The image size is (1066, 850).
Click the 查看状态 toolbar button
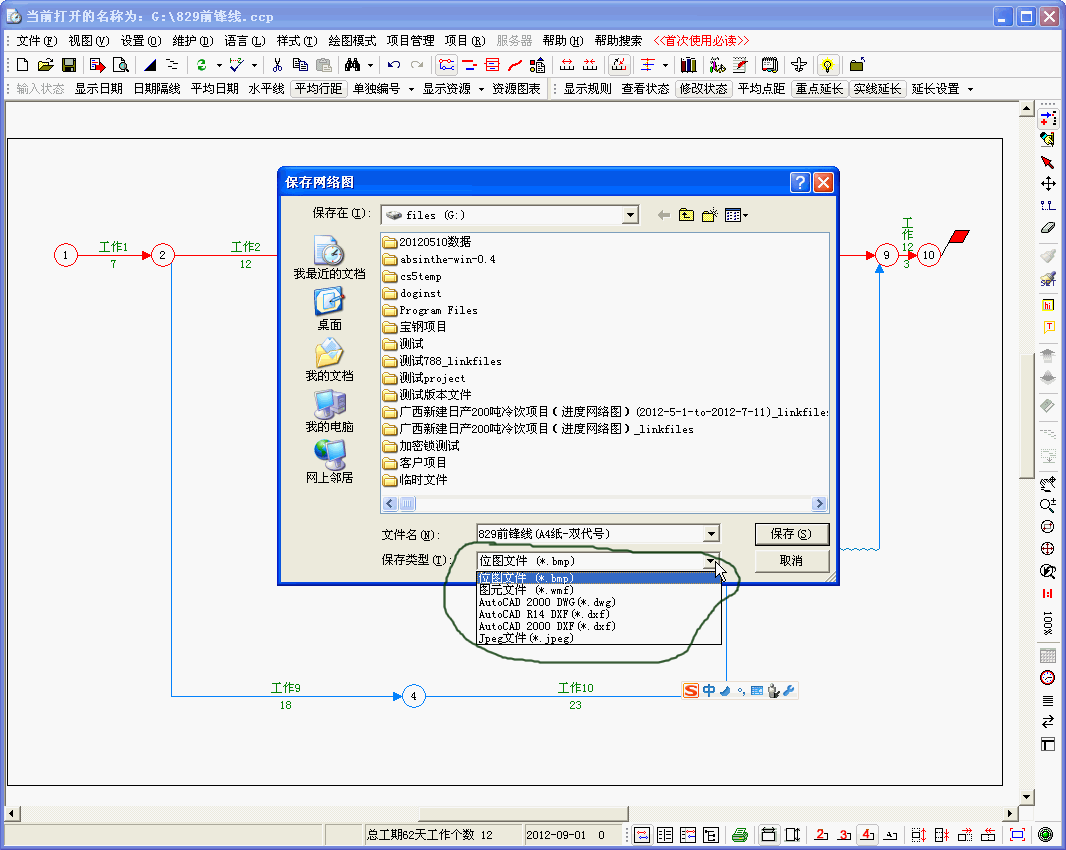645,89
